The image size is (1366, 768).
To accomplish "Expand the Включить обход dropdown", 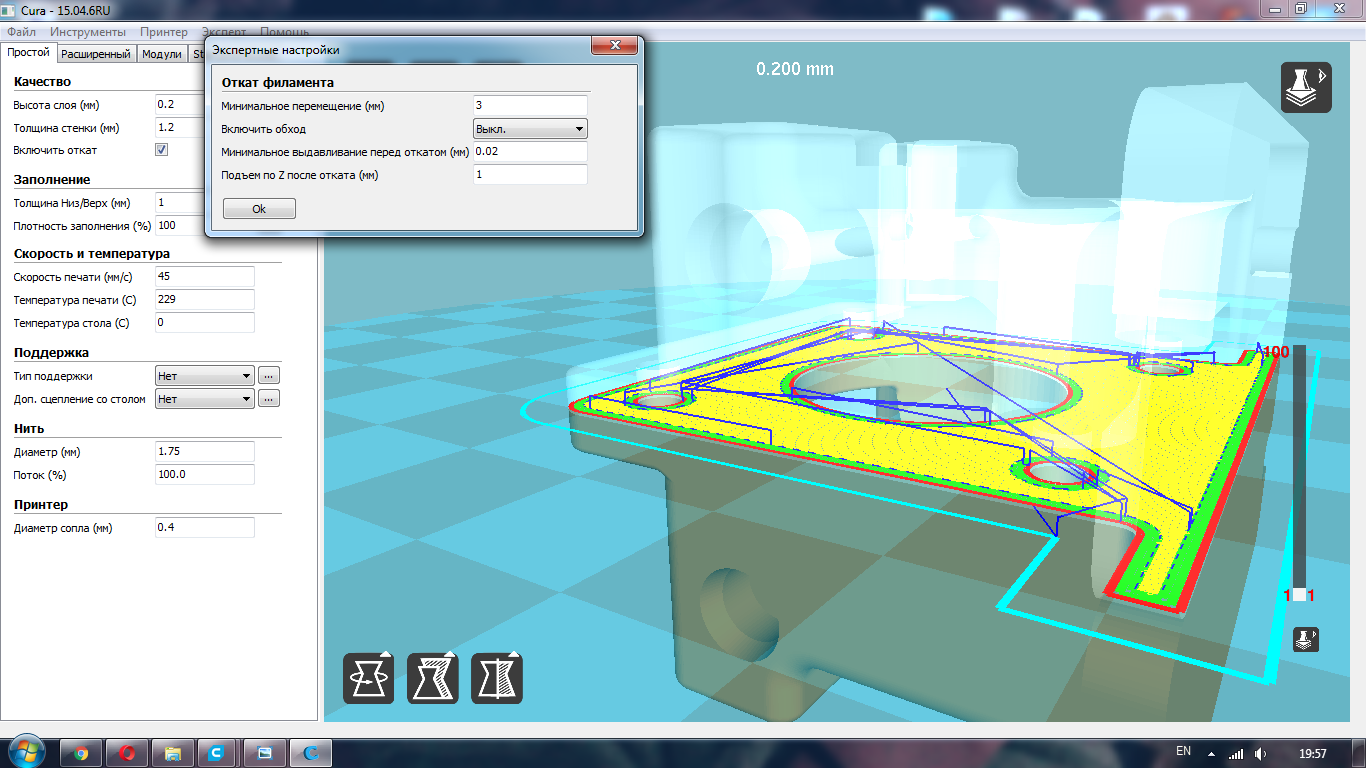I will click(529, 129).
